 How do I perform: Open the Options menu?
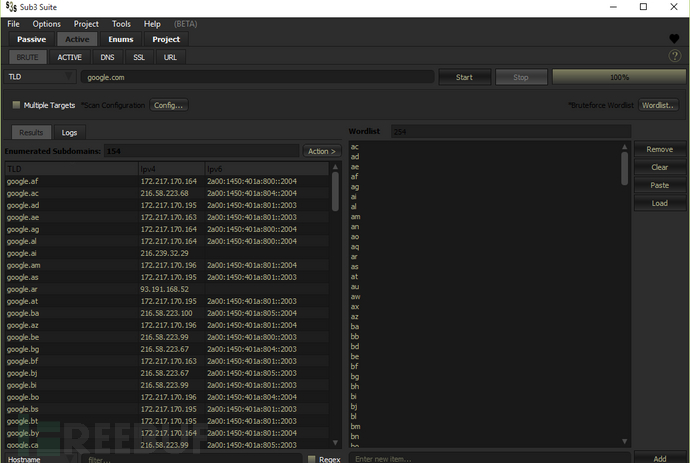click(x=46, y=24)
